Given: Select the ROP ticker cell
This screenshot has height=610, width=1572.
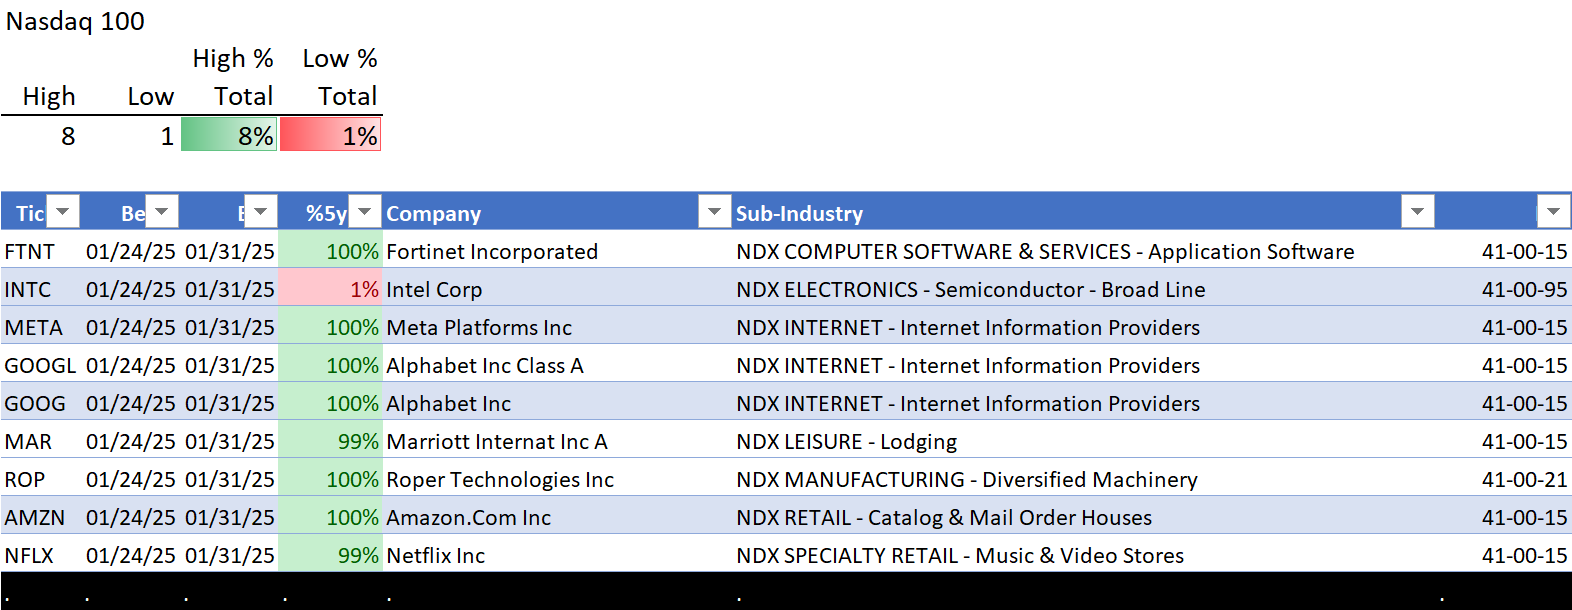Looking at the screenshot, I should [x=25, y=479].
